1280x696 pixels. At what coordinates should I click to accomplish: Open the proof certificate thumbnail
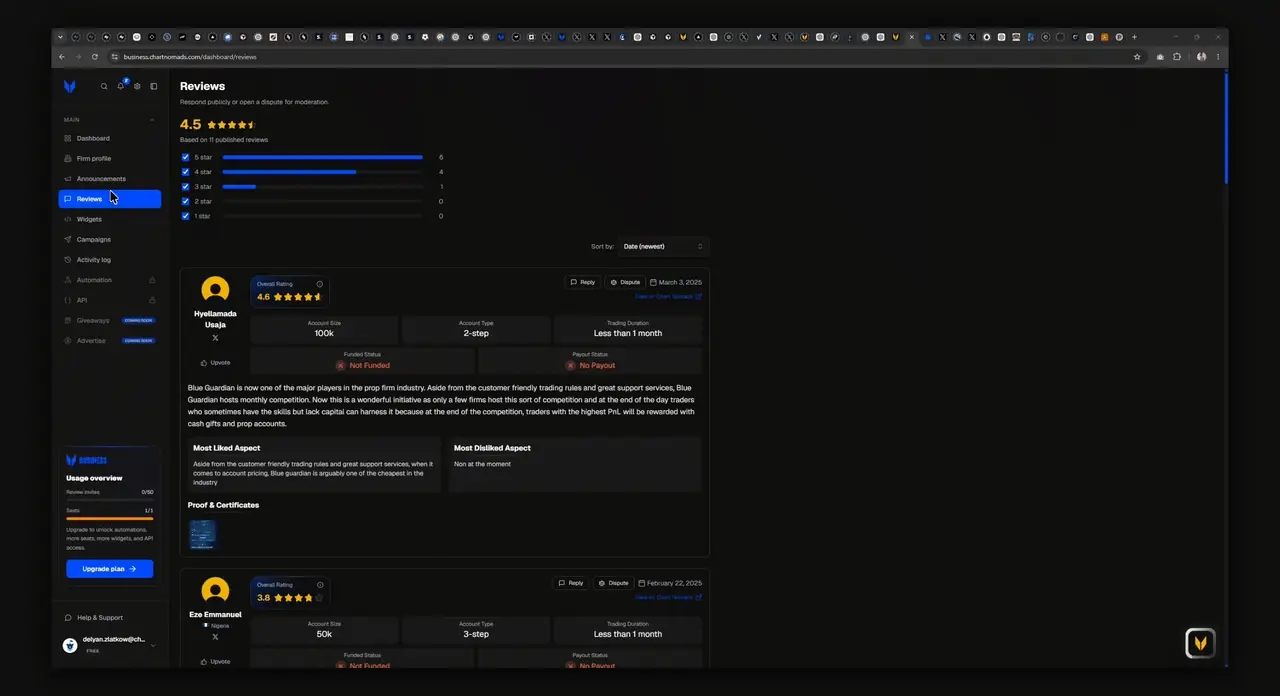tap(202, 535)
